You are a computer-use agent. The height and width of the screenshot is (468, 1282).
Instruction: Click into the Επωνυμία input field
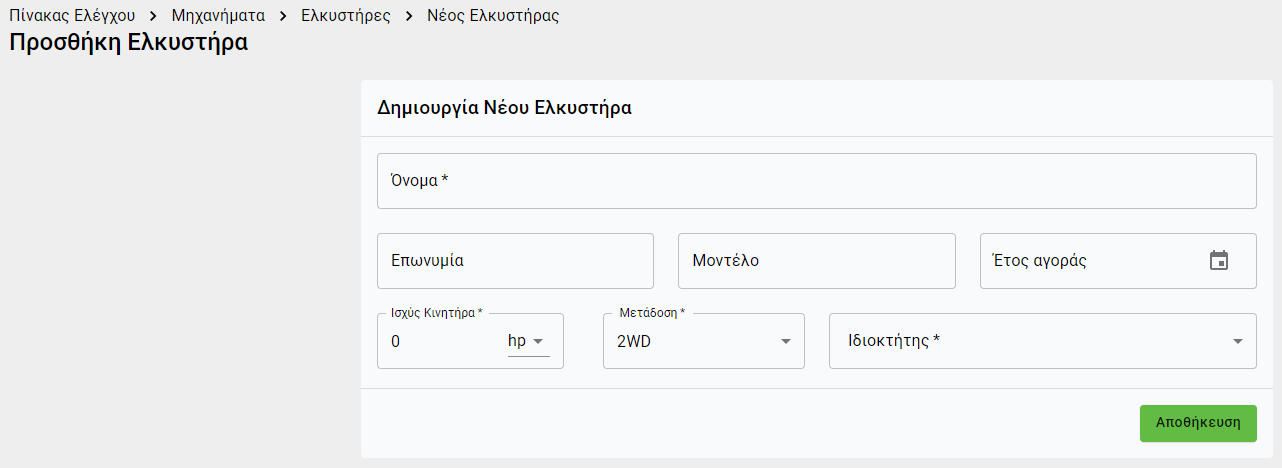pyautogui.click(x=515, y=261)
